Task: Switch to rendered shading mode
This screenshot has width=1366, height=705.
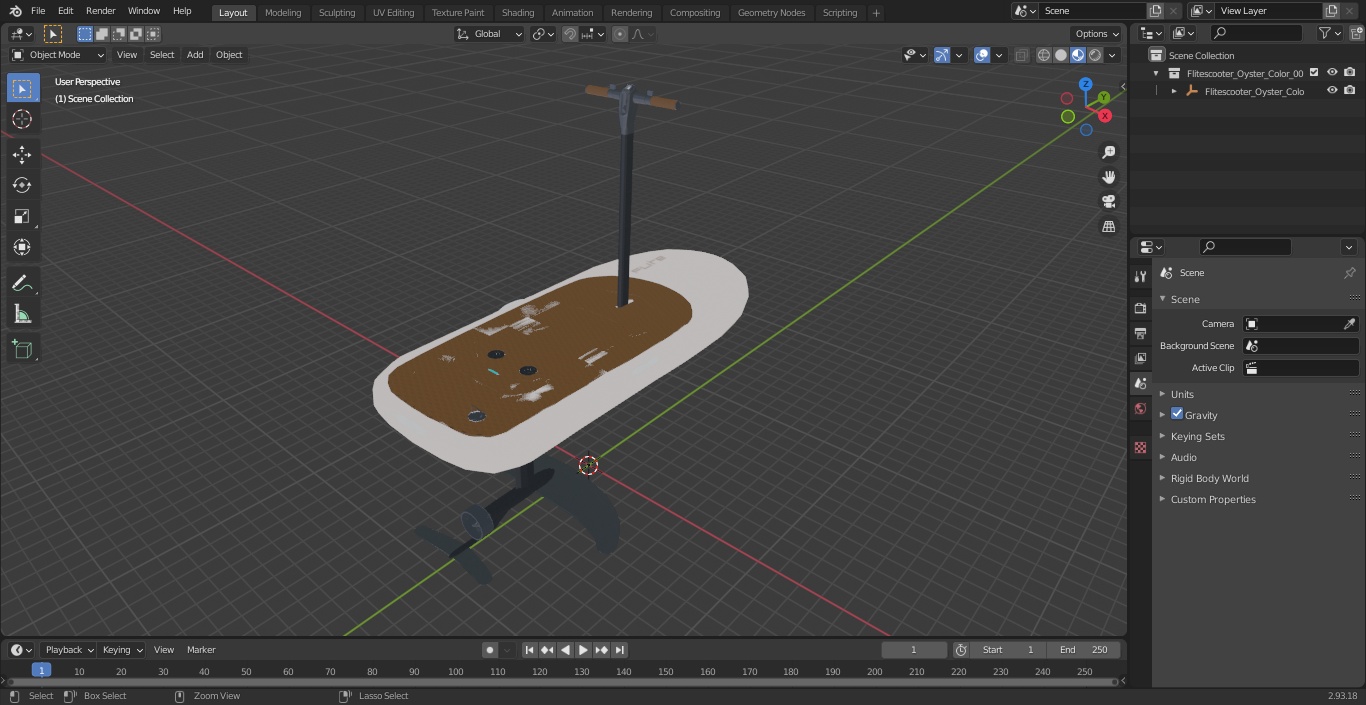Action: tap(1095, 55)
